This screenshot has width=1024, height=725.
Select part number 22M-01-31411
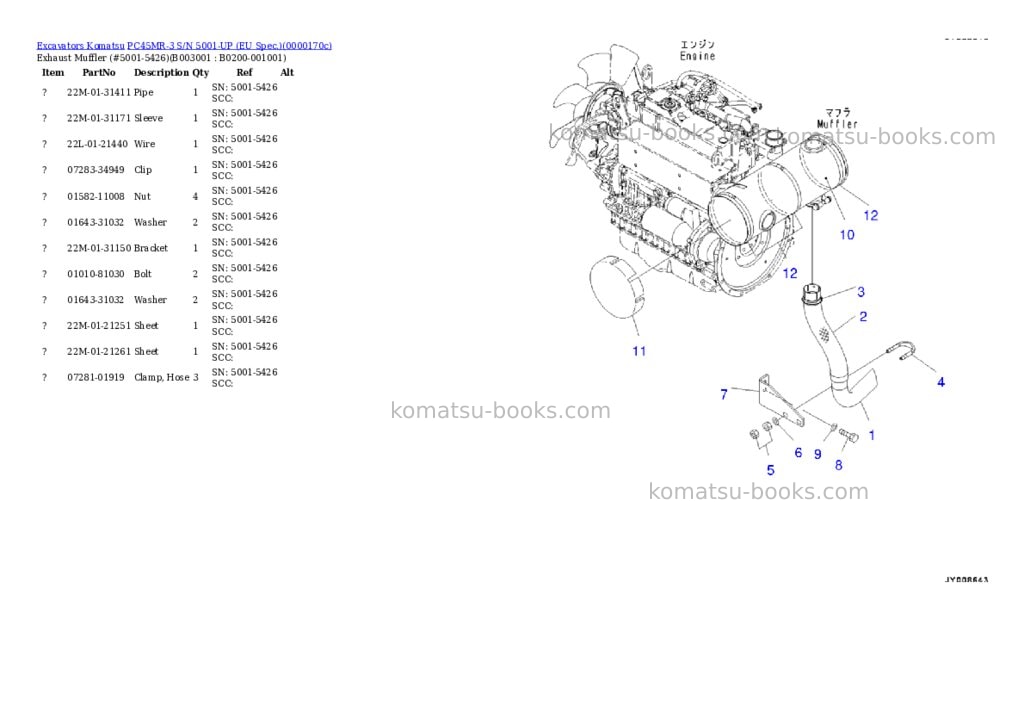click(99, 93)
